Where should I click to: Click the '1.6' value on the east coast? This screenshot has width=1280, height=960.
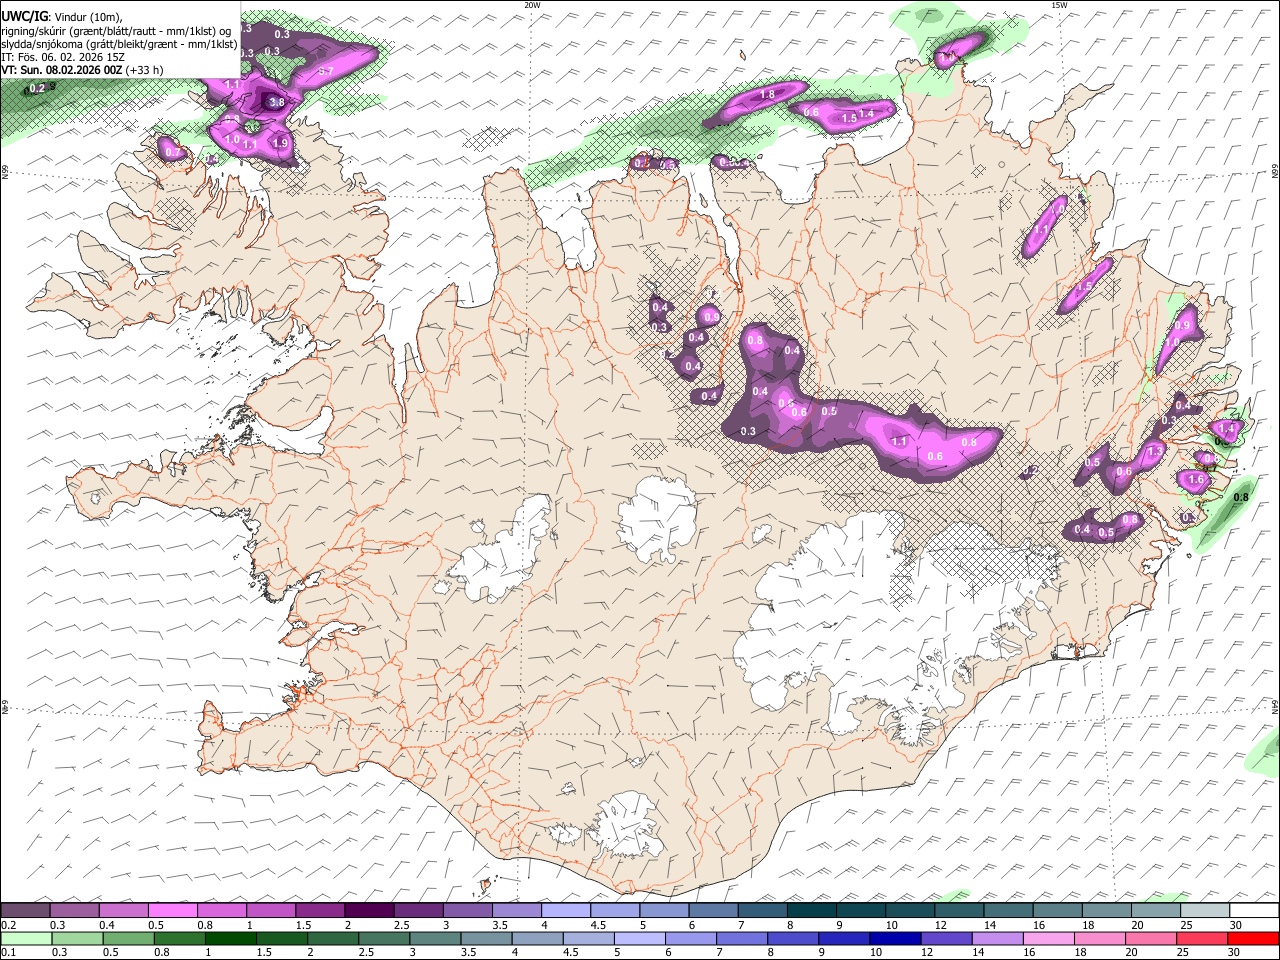(1197, 480)
